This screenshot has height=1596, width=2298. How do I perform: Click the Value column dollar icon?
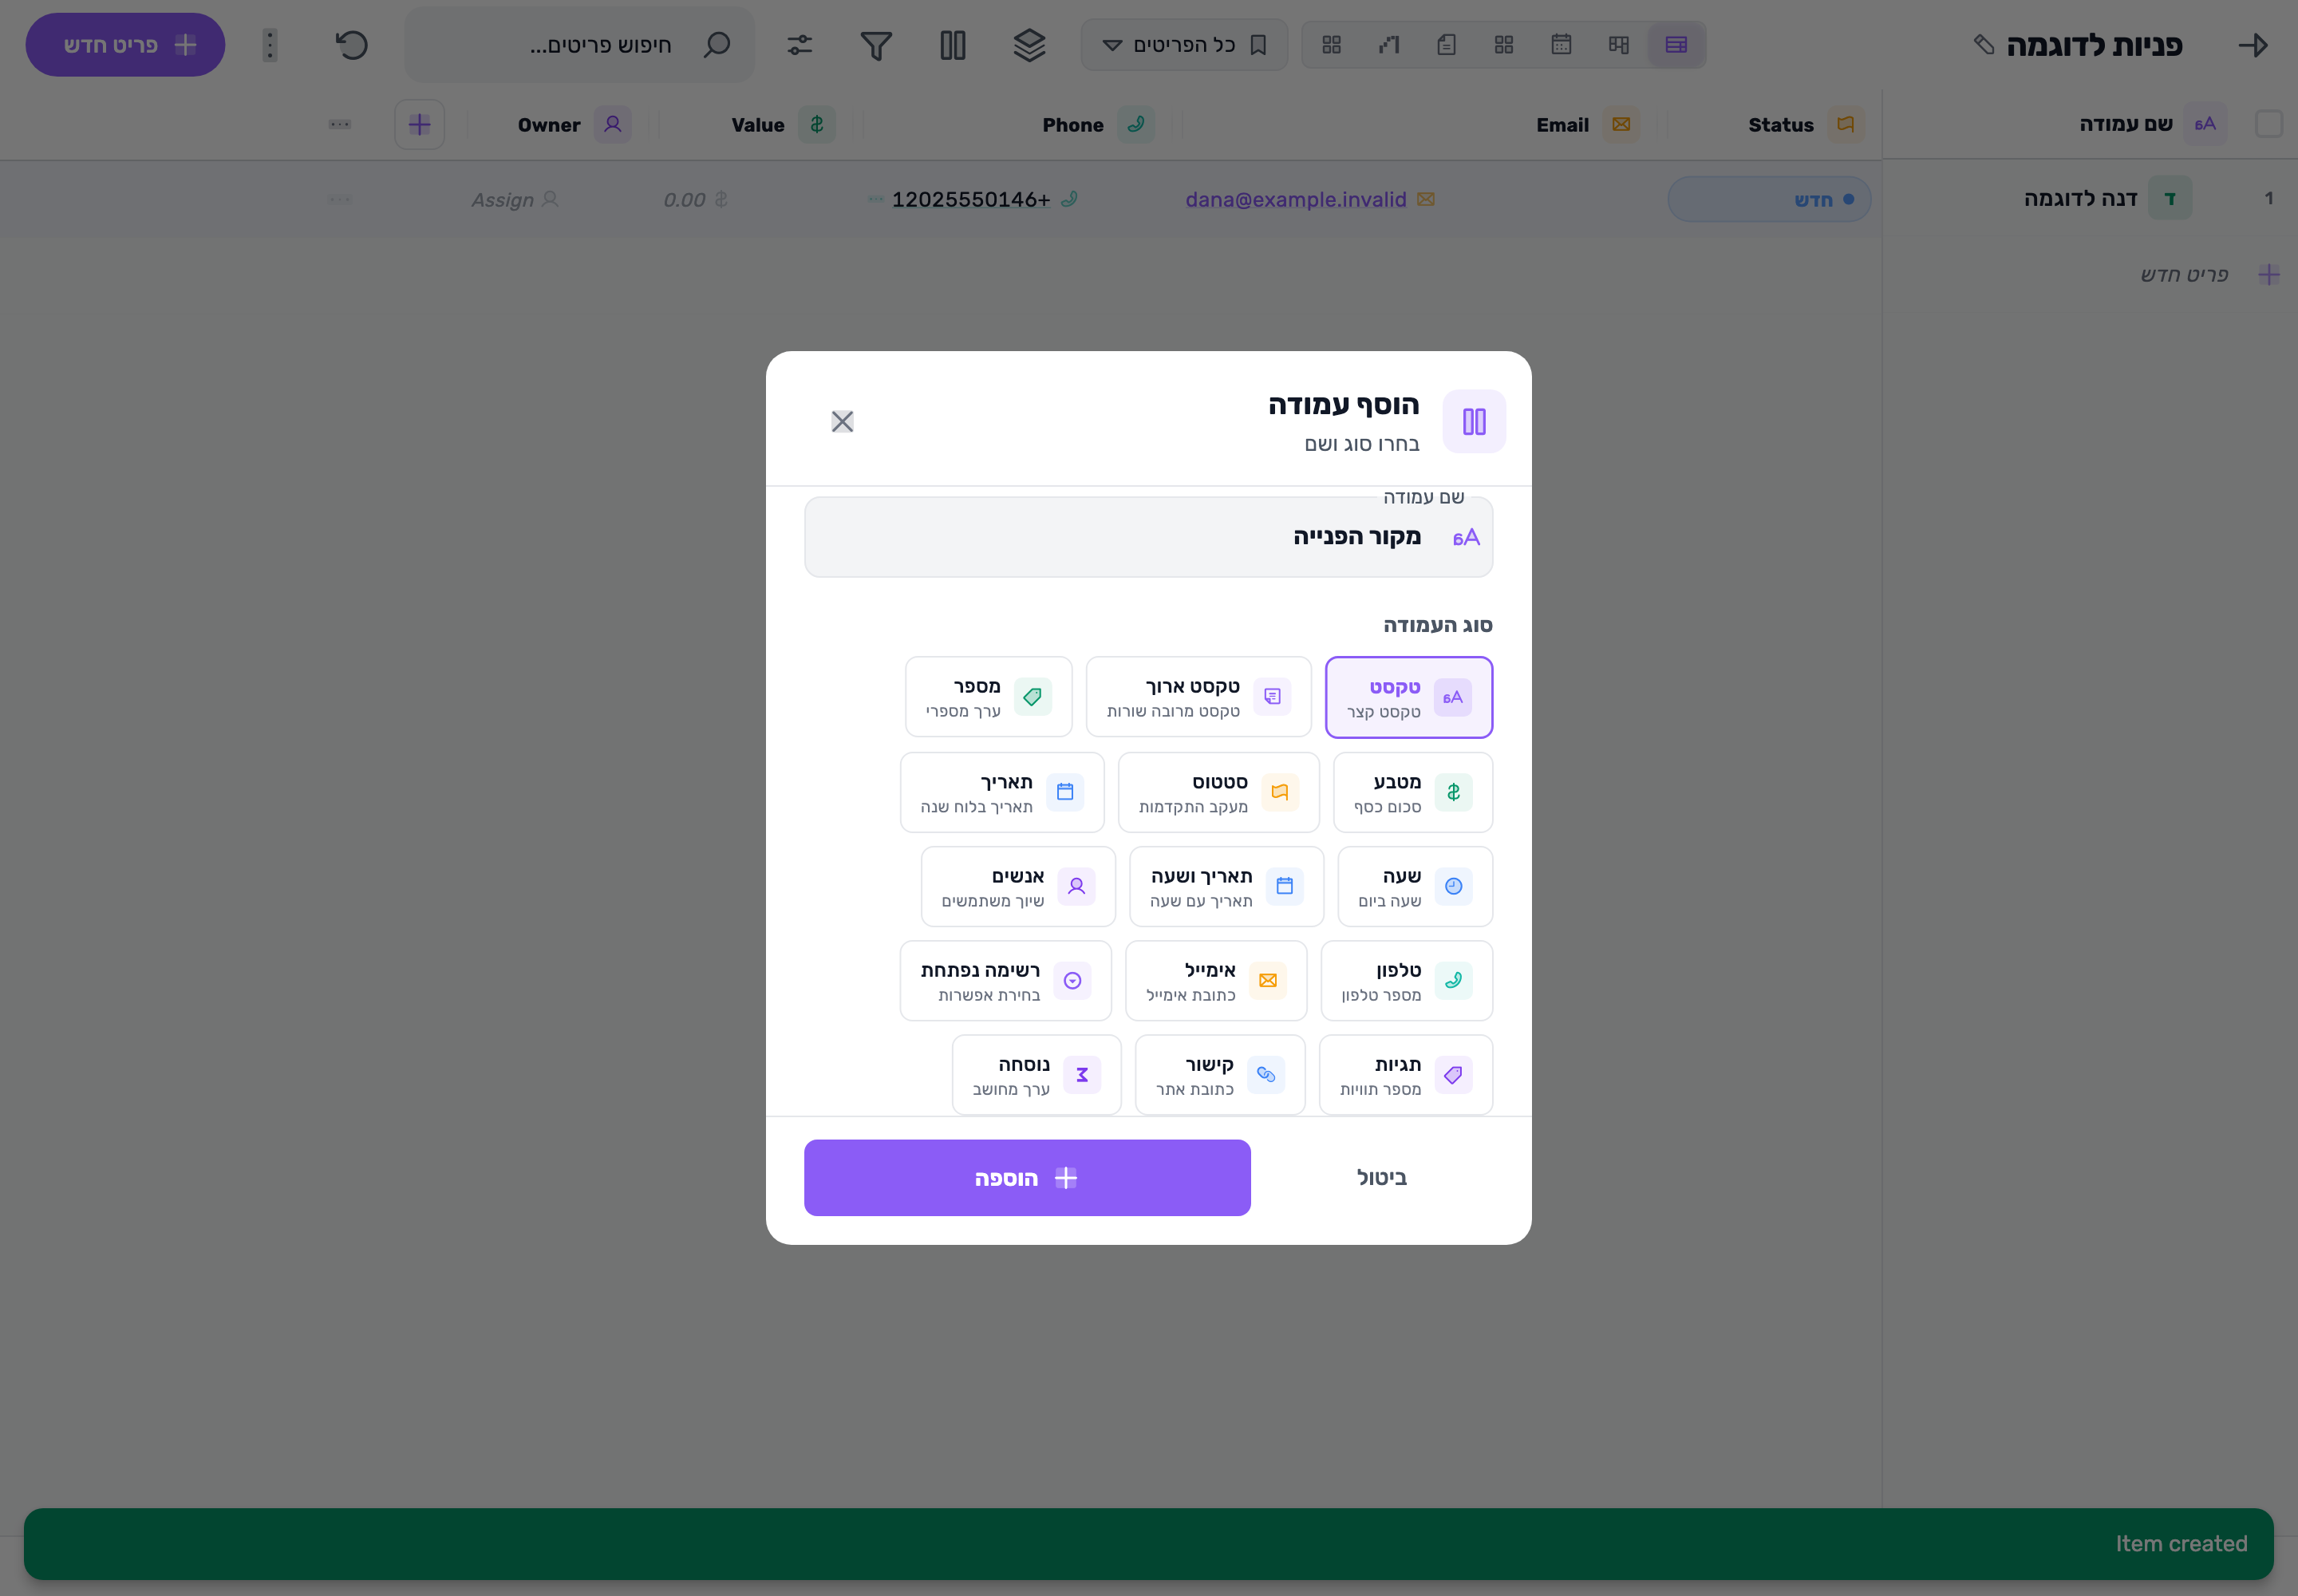[x=817, y=125]
